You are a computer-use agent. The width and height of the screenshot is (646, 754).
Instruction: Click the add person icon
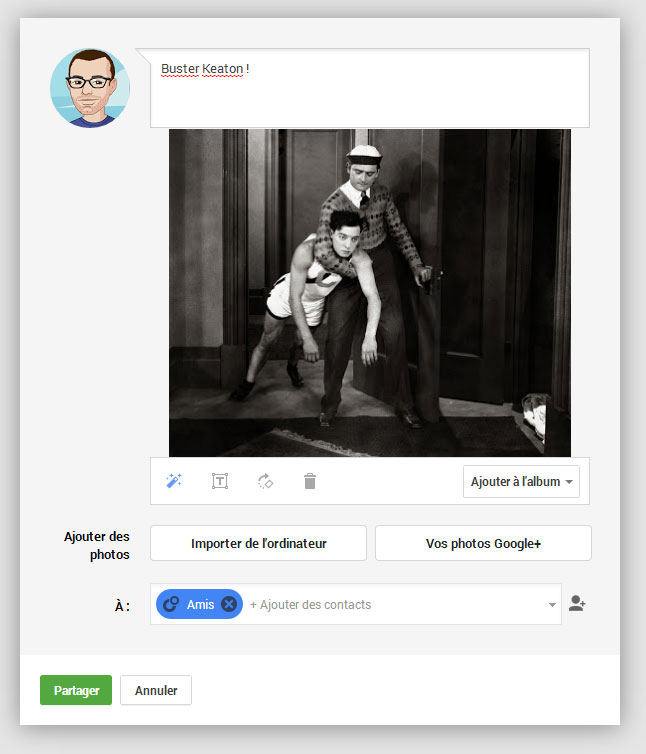click(x=577, y=603)
